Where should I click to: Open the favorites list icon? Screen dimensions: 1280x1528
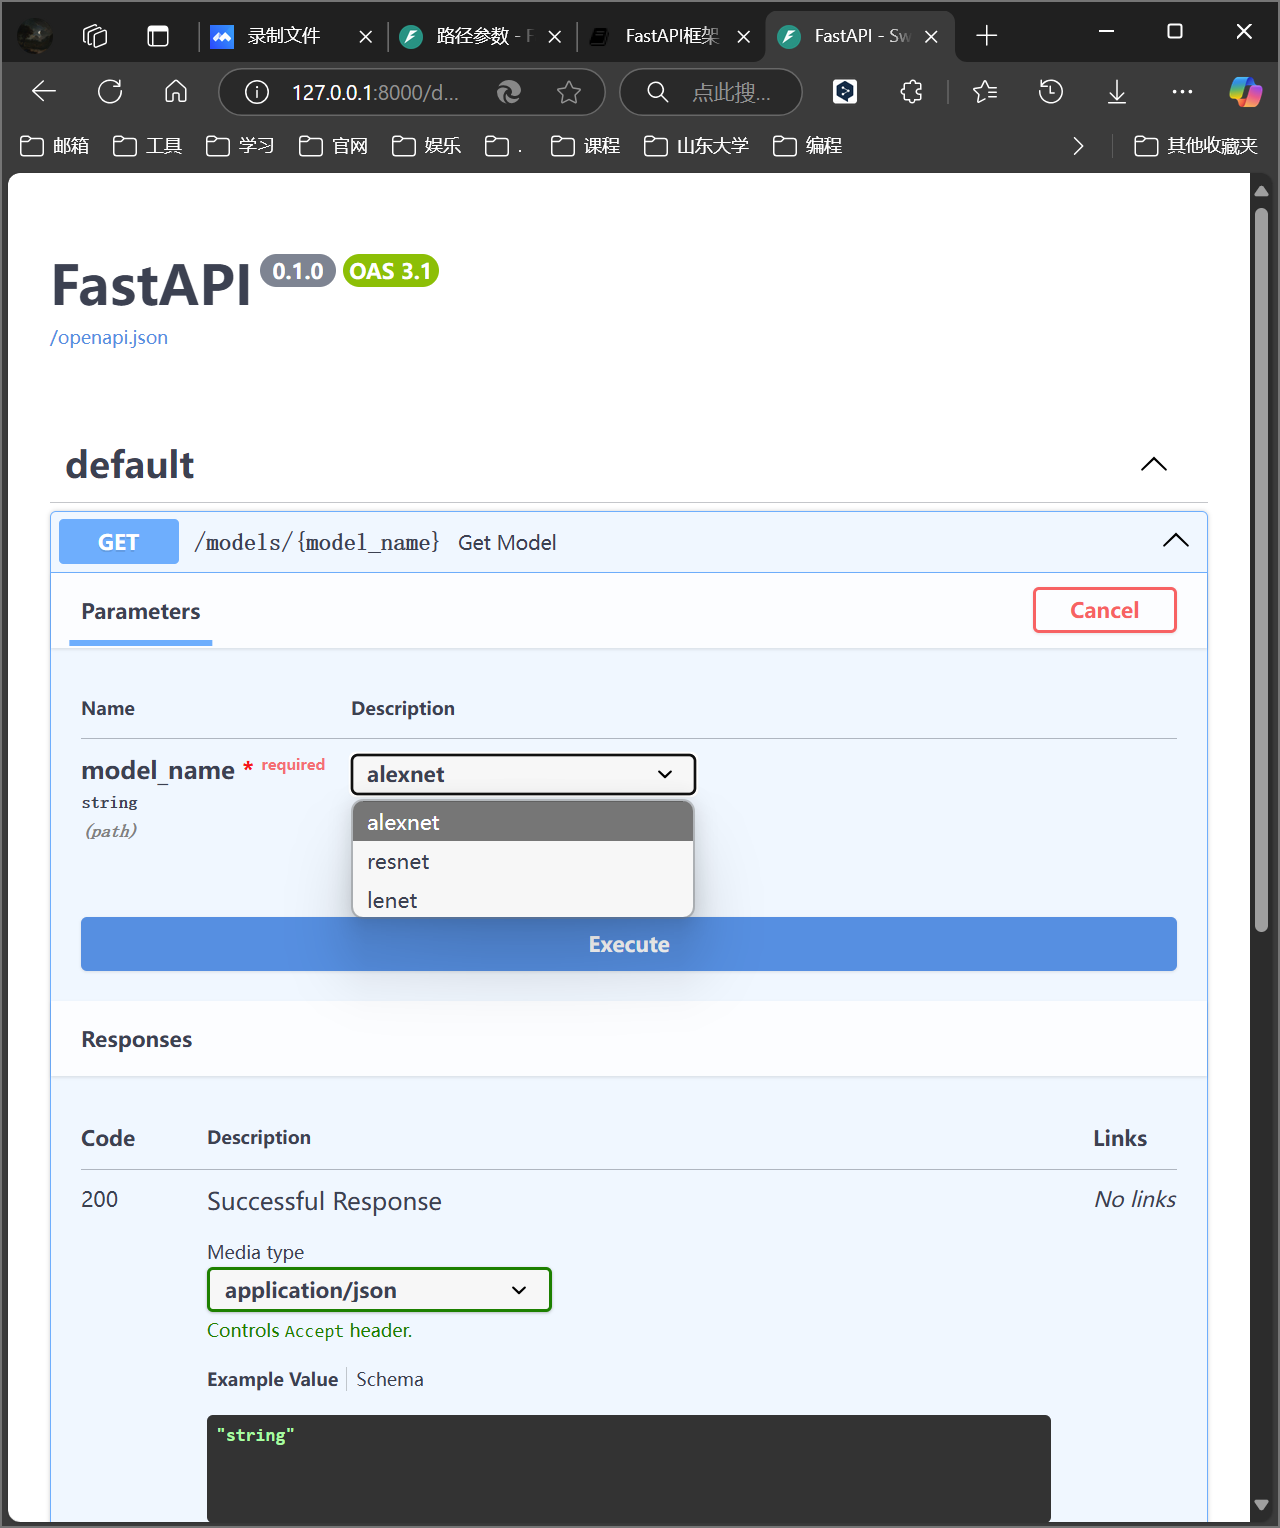(985, 92)
